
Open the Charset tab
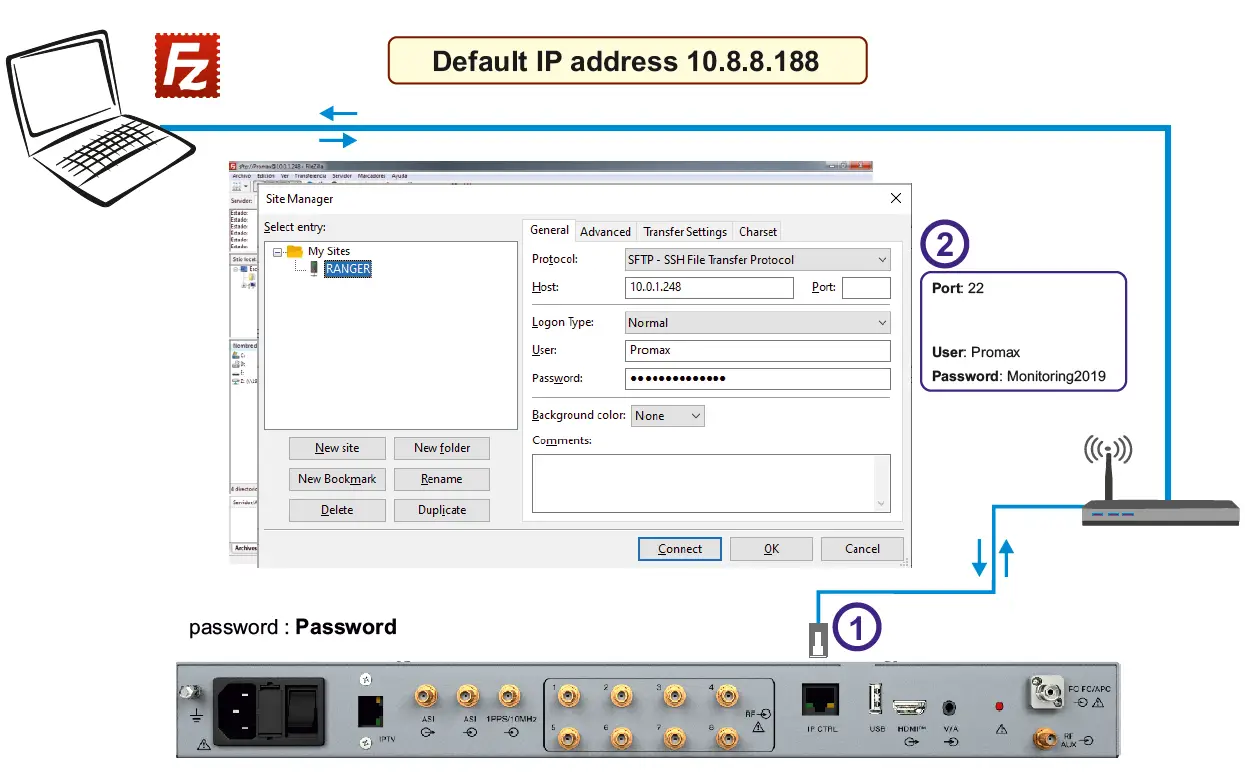pyautogui.click(x=757, y=231)
